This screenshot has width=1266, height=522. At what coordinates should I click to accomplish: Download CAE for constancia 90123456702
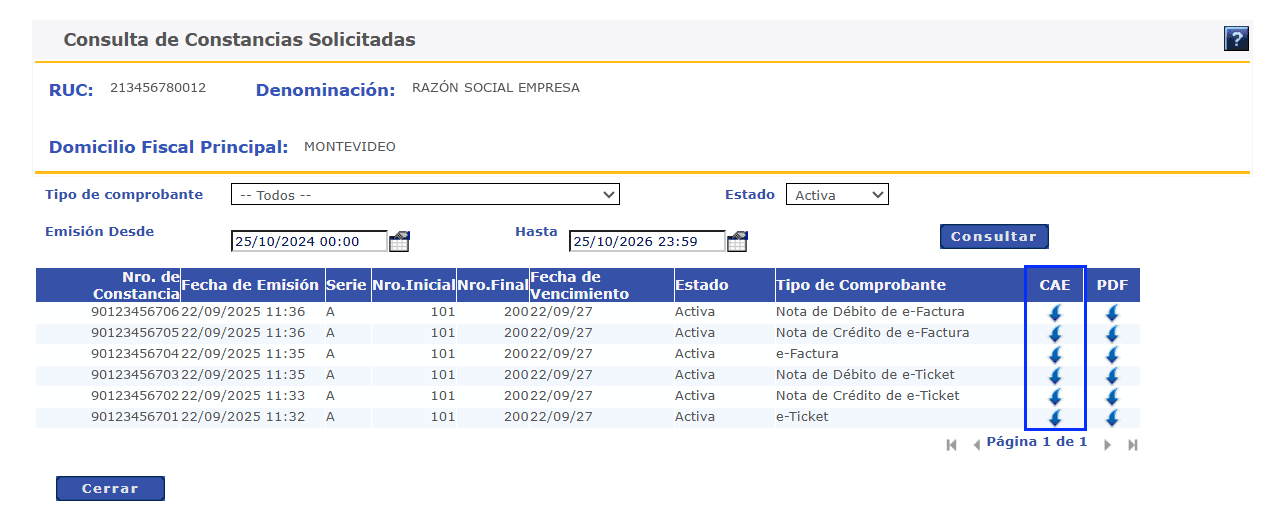pos(1055,397)
